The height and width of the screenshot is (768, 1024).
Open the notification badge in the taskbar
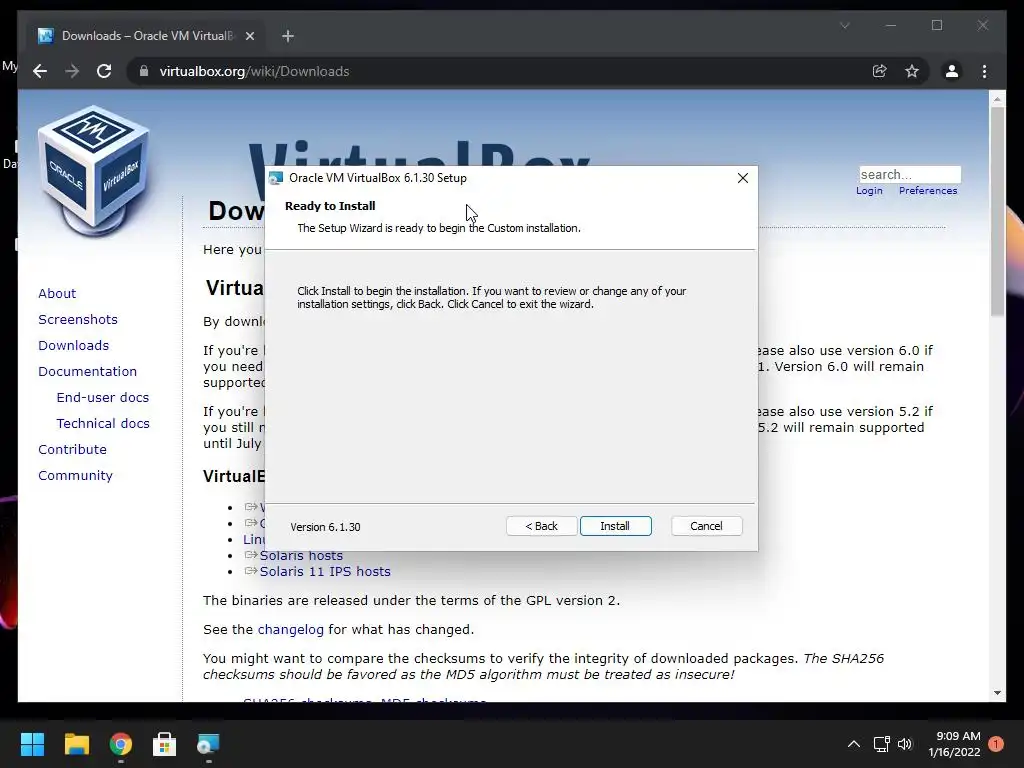tap(996, 744)
